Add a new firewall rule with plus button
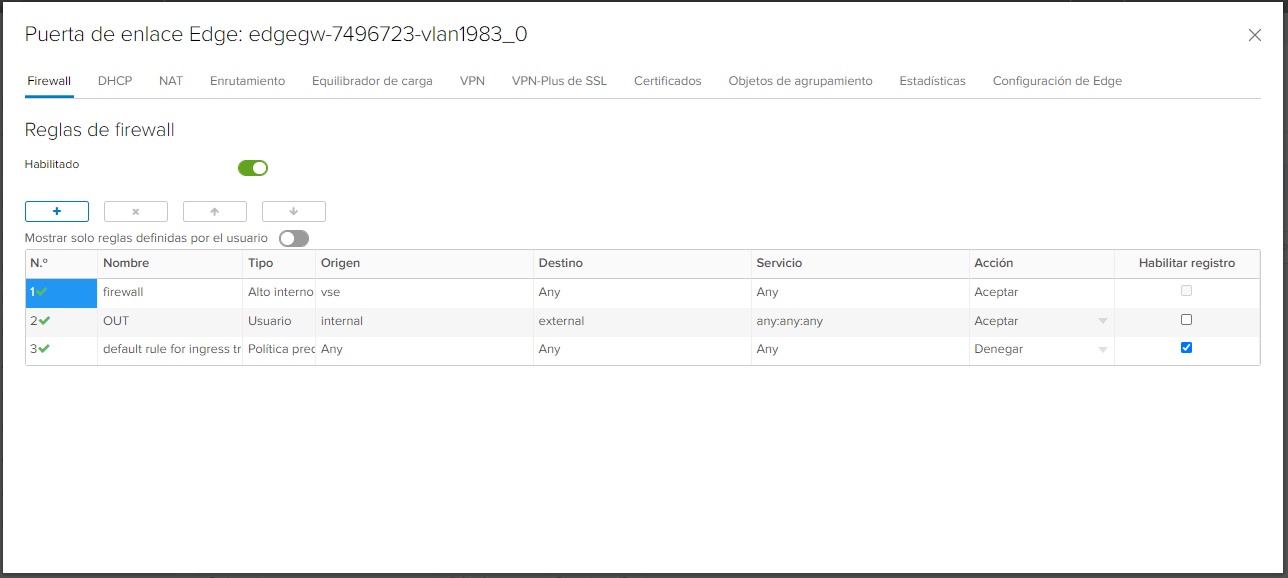This screenshot has width=1288, height=578. (57, 211)
